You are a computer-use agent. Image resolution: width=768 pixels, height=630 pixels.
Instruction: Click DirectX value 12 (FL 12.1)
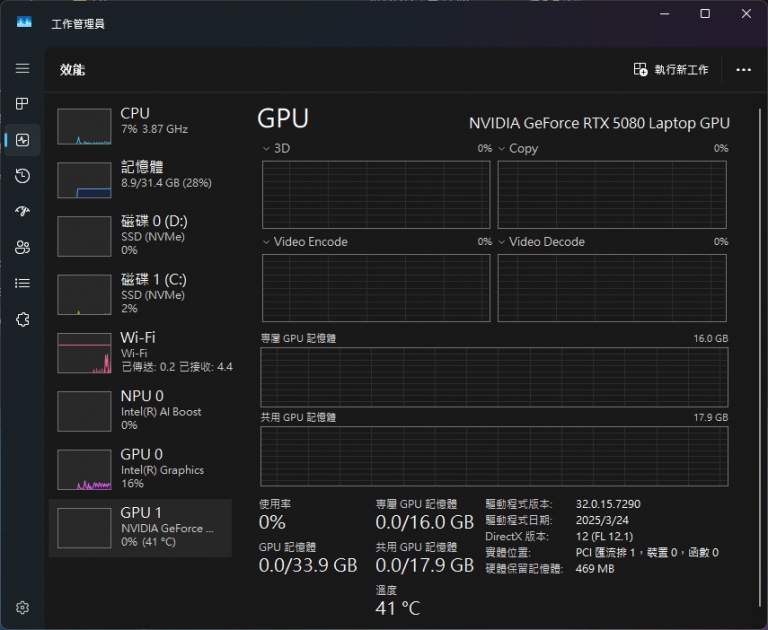click(604, 536)
